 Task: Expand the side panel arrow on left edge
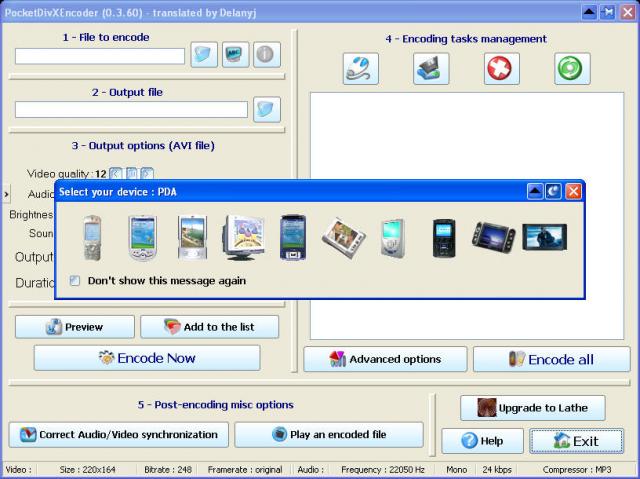6,194
